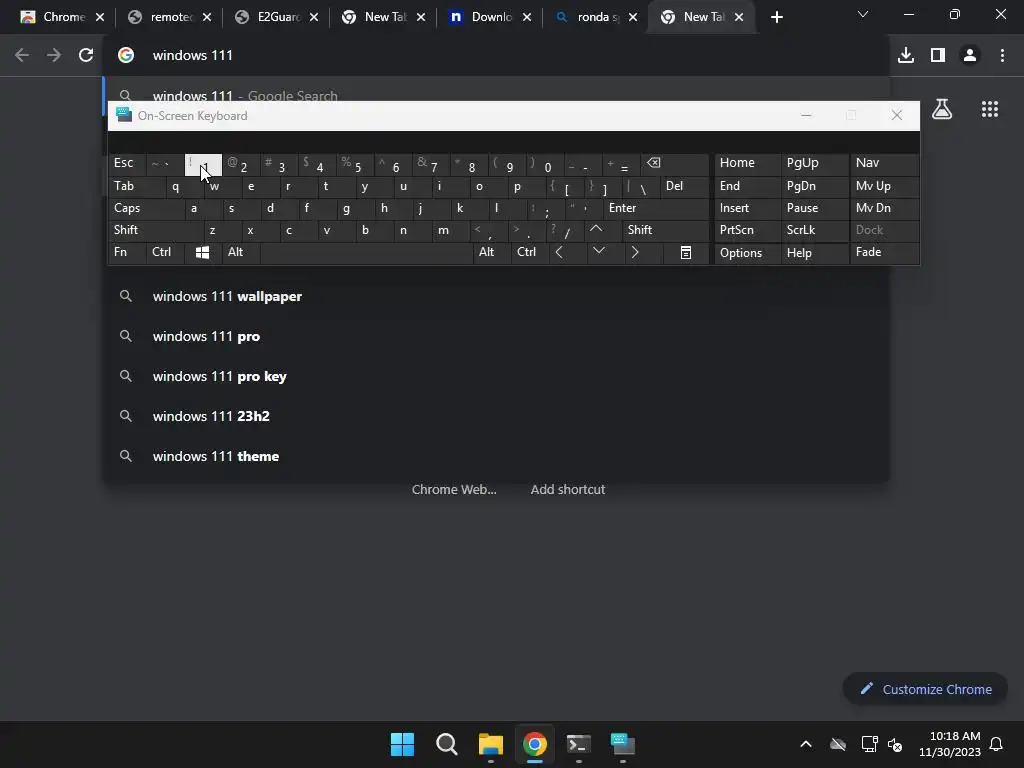Open Windows Start menu
This screenshot has width=1024, height=768.
(402, 744)
